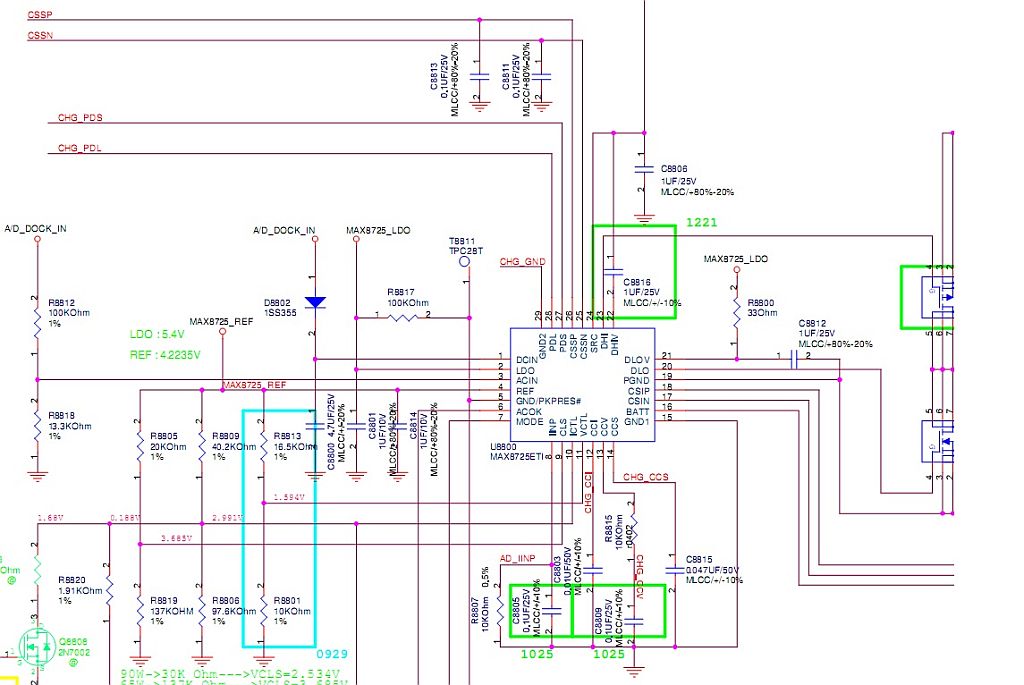Click the 'R8806 97.6KOhm' label
The height and width of the screenshot is (685, 1024).
pos(234,606)
